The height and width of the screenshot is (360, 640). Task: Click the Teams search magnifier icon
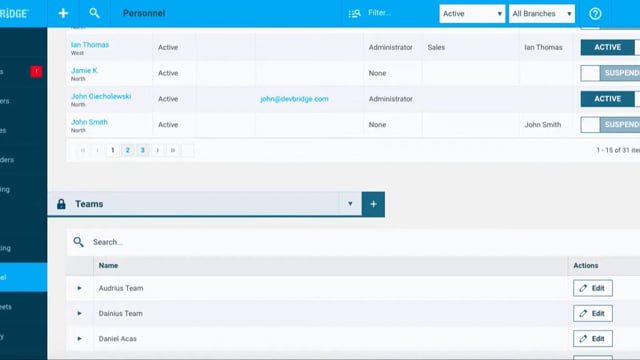click(78, 242)
